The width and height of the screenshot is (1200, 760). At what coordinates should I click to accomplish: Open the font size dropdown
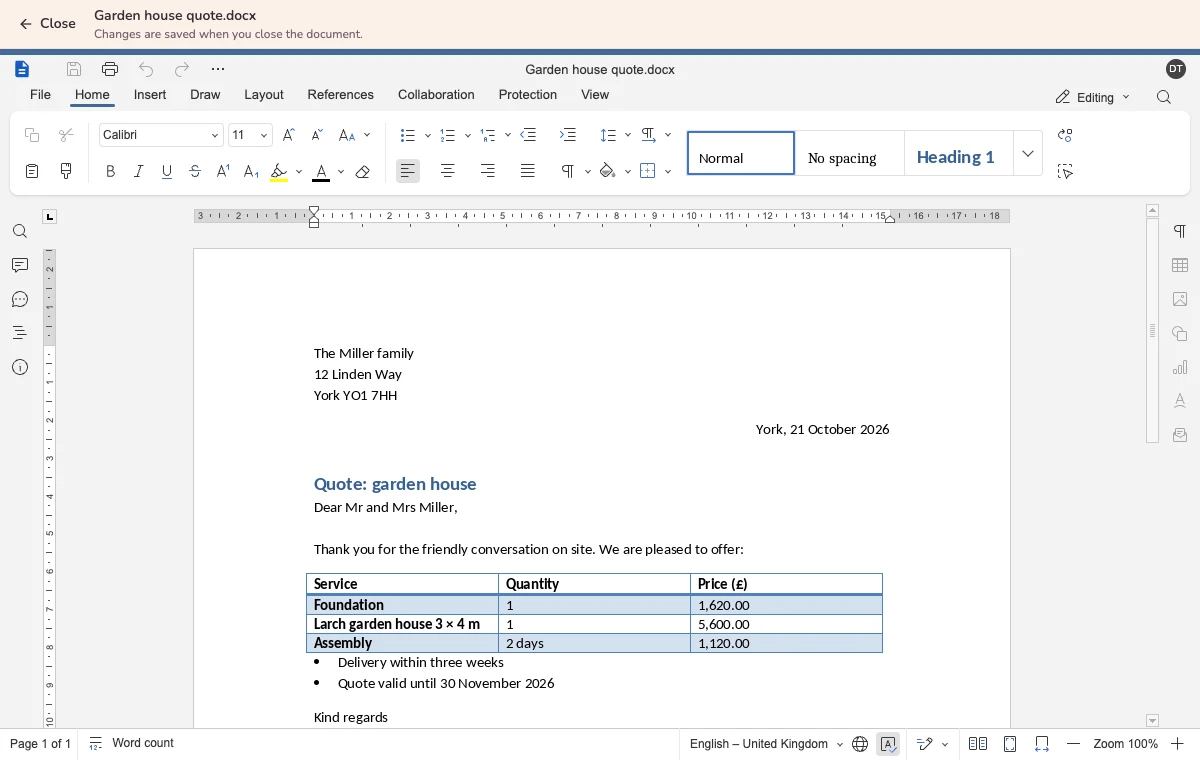[x=264, y=135]
